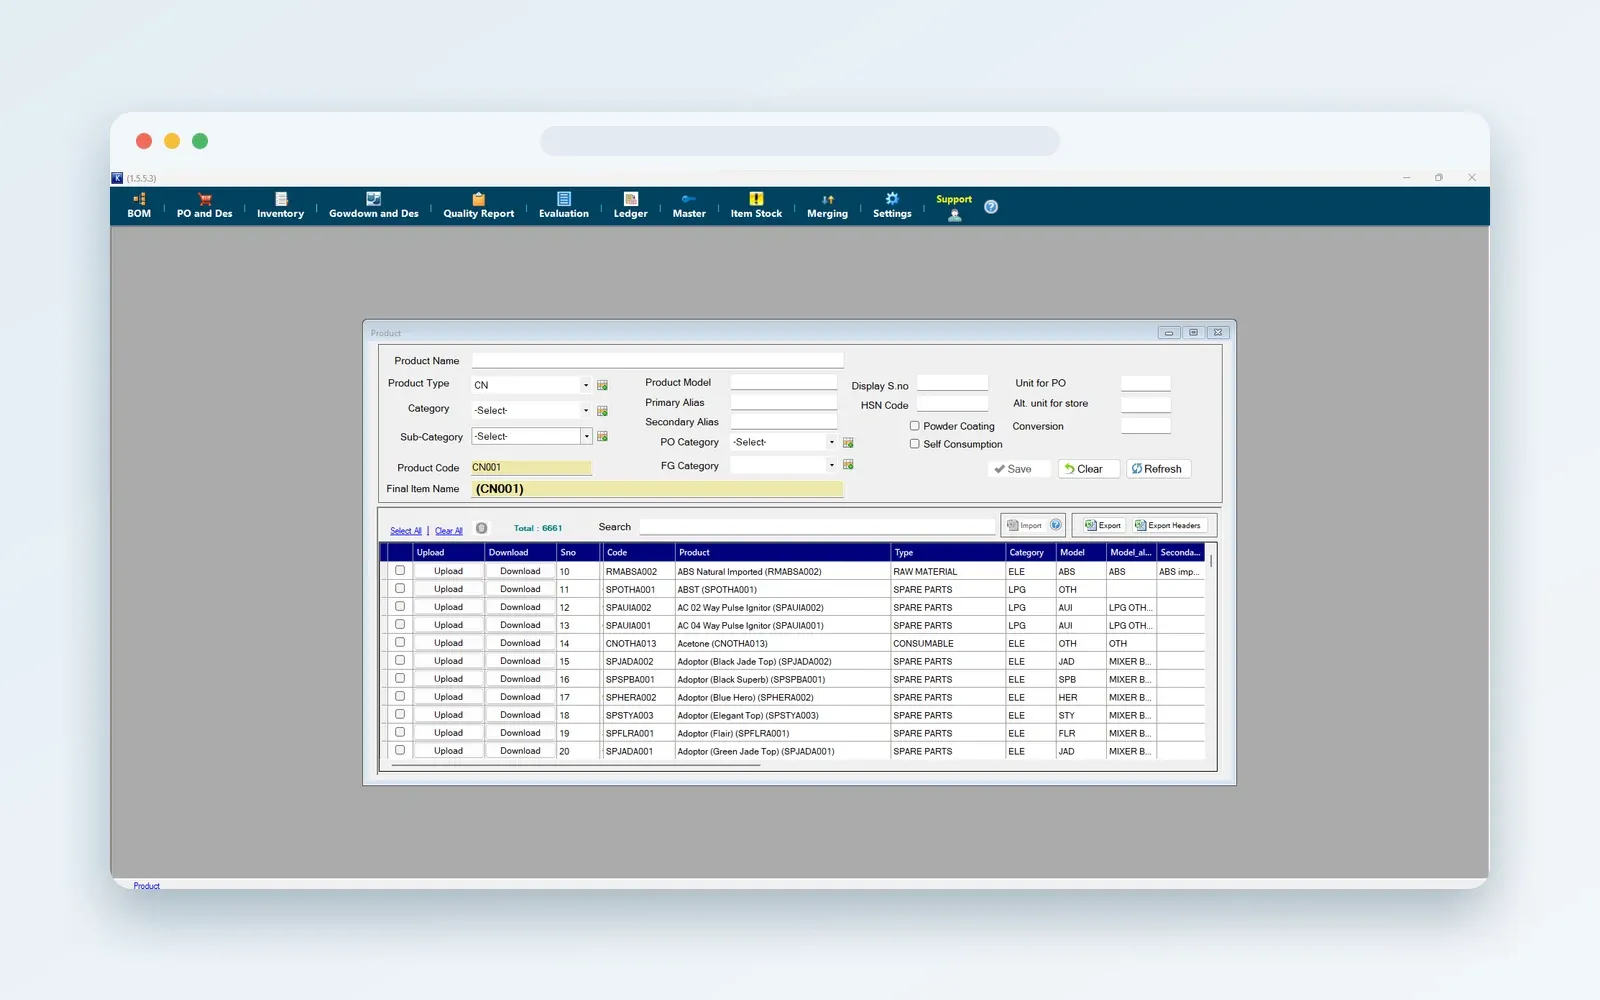
Task: Click add icon beside PO Category dropdown
Action: coord(848,442)
